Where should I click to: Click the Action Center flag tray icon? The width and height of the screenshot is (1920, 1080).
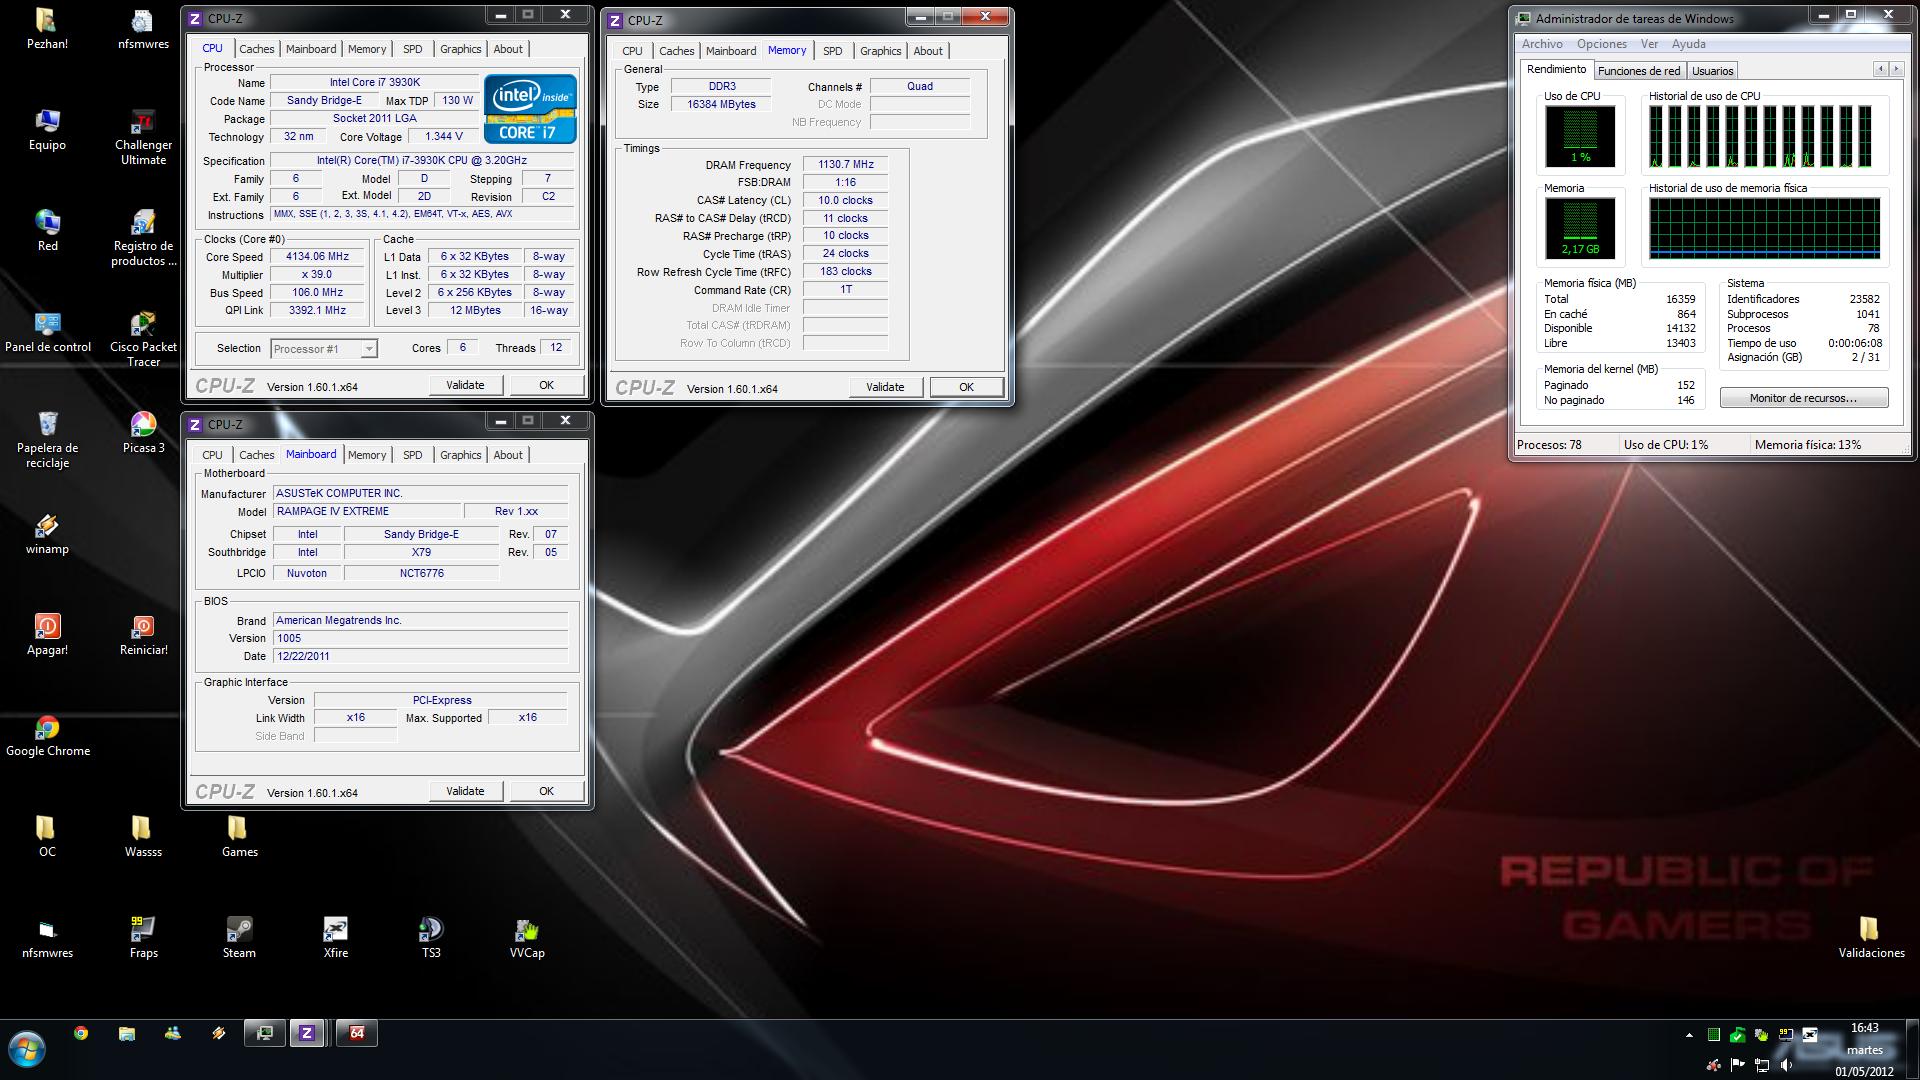[x=1738, y=1064]
